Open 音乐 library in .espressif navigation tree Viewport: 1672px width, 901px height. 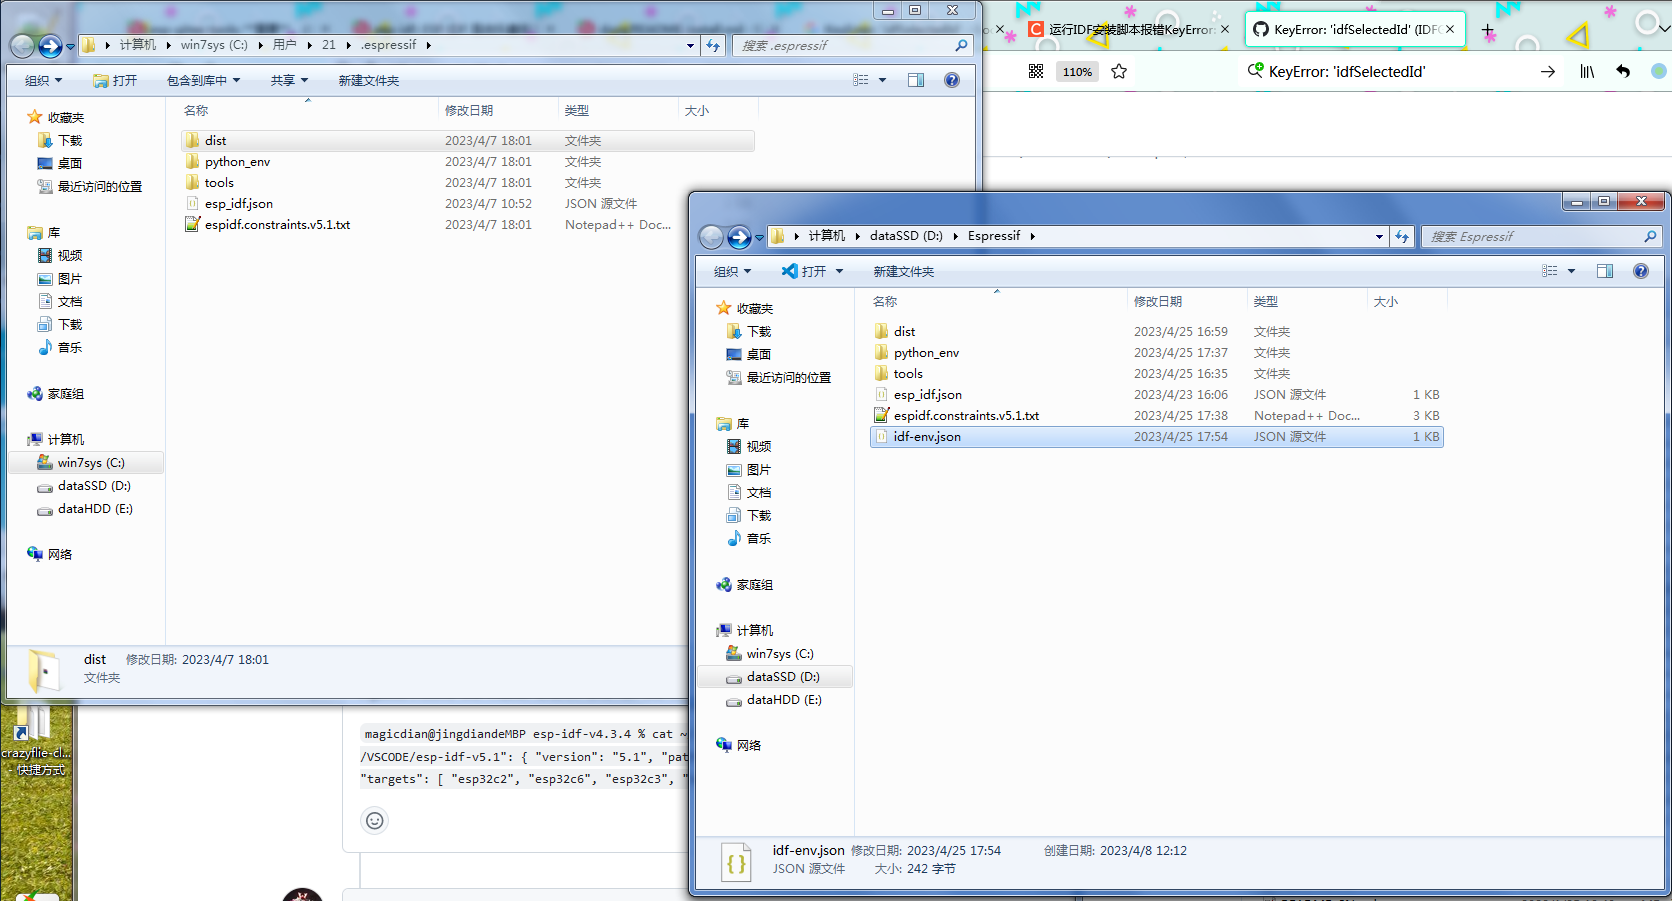coord(69,348)
